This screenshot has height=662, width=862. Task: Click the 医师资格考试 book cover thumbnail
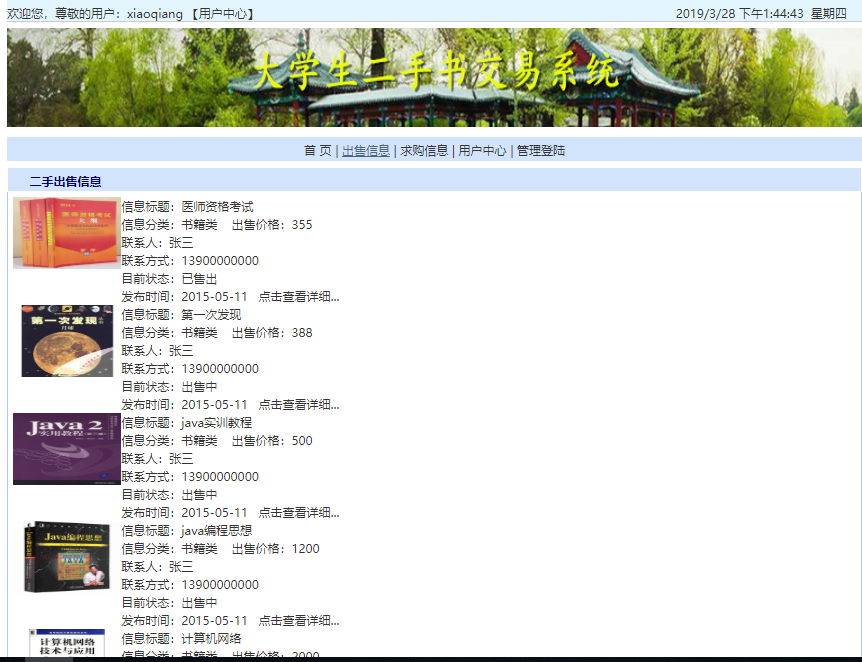[x=67, y=233]
